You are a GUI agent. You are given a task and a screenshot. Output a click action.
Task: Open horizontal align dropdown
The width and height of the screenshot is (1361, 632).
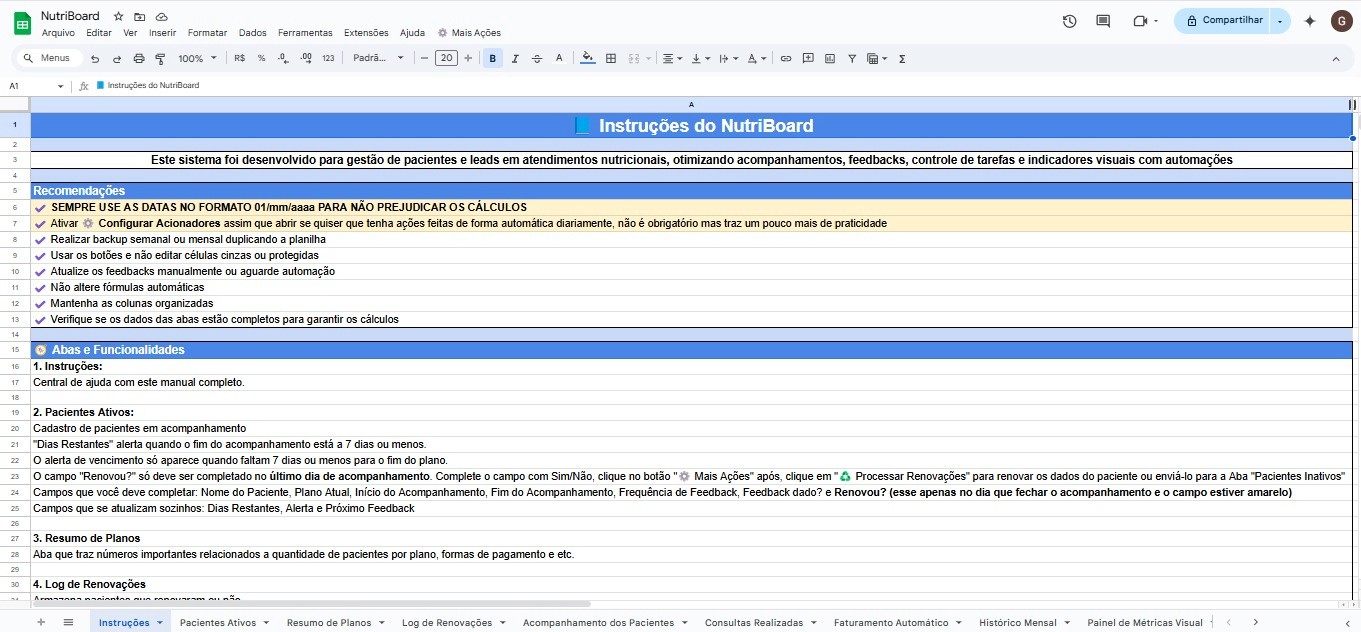click(x=672, y=59)
